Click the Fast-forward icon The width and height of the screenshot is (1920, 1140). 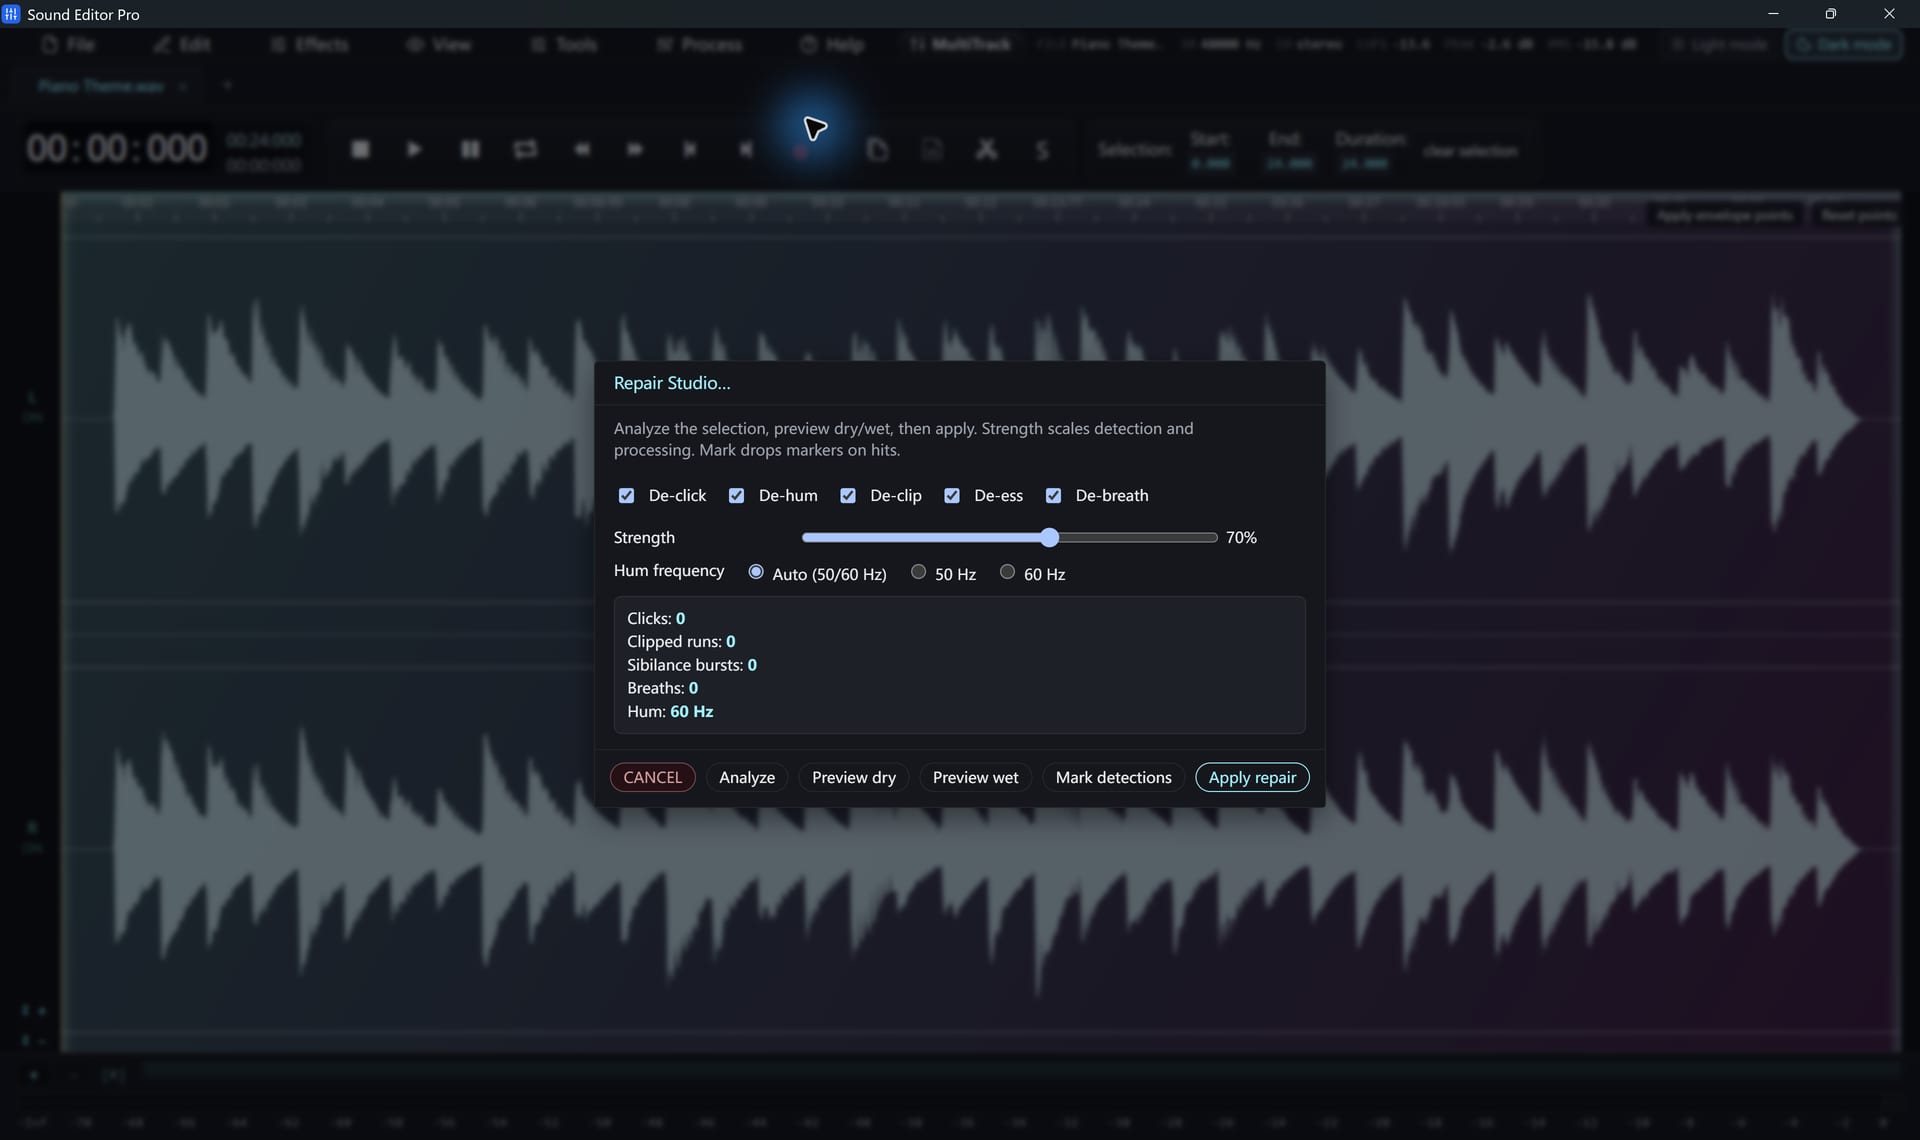(635, 149)
